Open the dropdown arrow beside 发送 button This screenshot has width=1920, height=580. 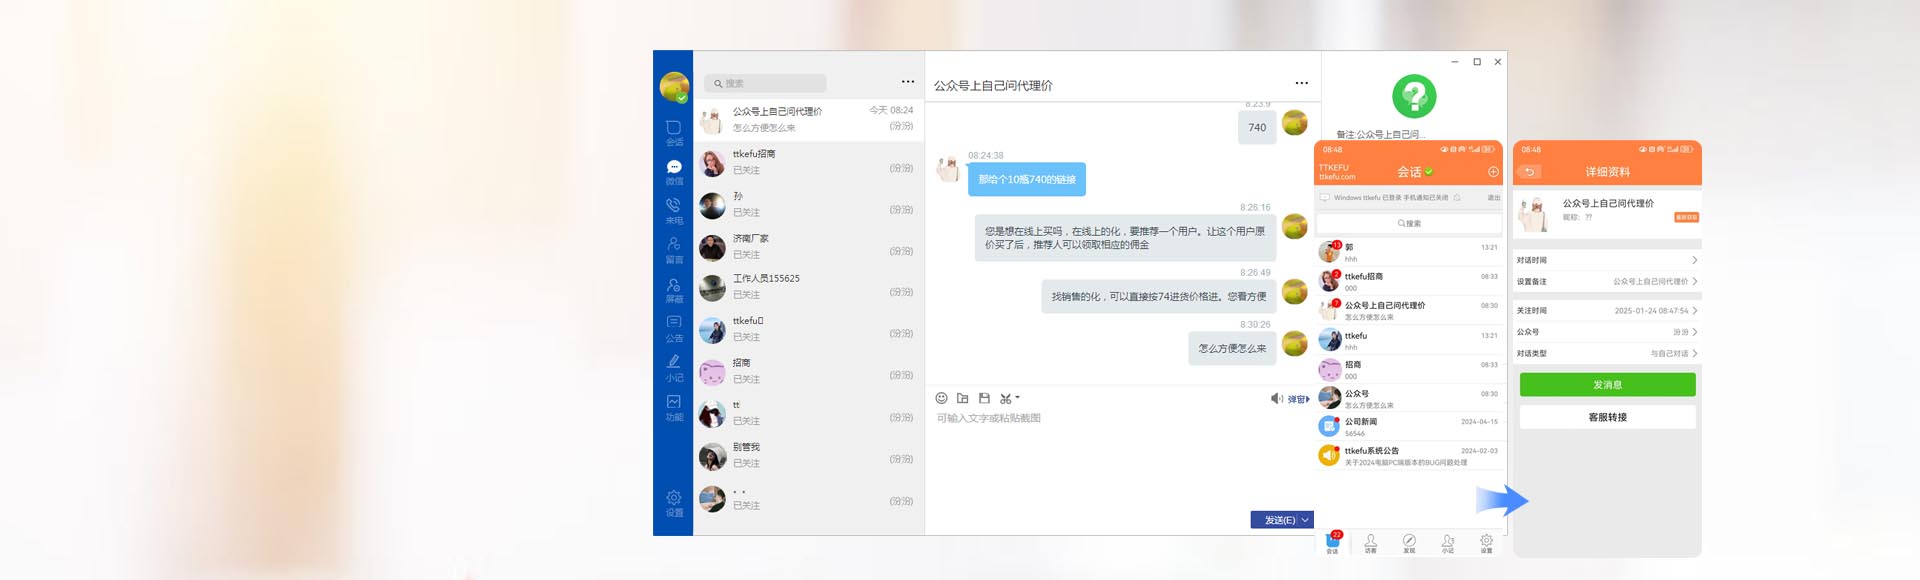tap(1305, 520)
